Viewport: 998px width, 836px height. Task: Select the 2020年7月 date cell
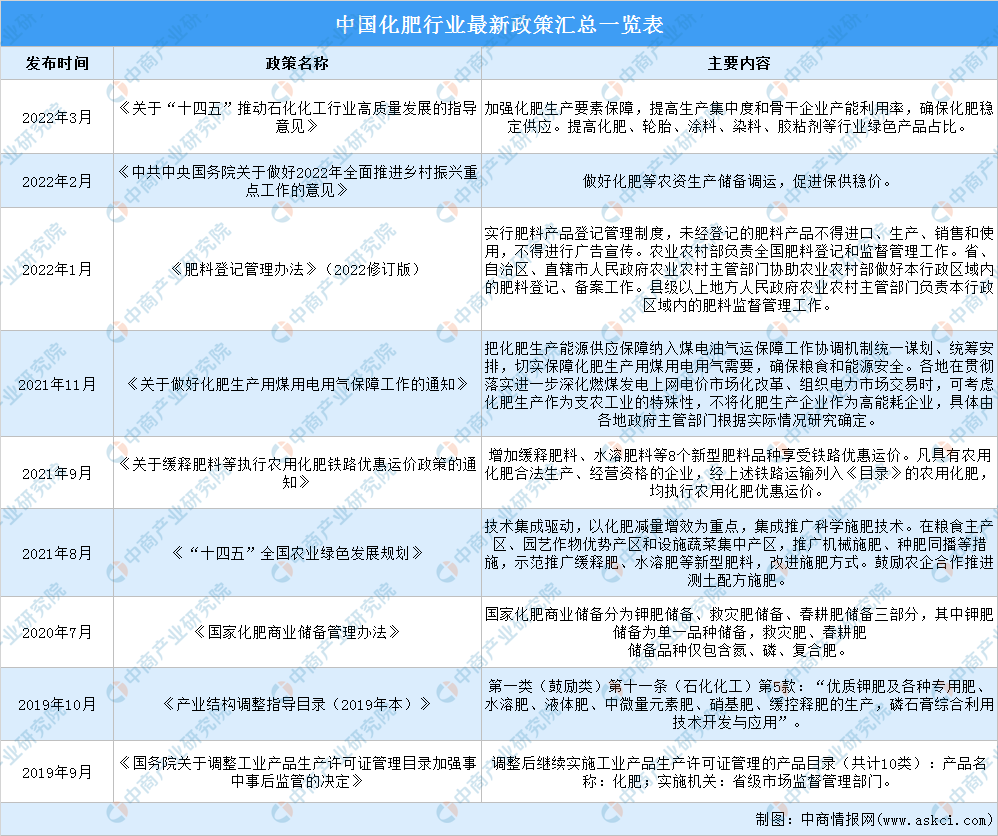pyautogui.click(x=57, y=632)
